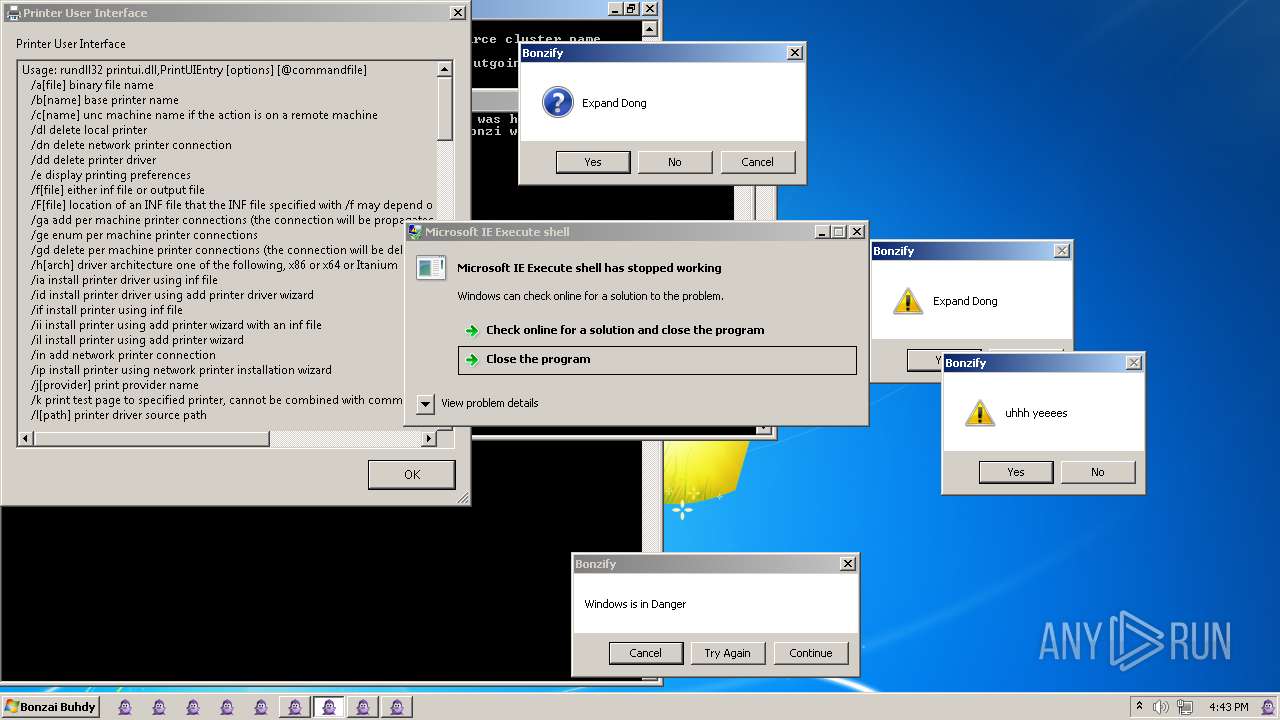Viewport: 1280px width, 720px height.
Task: Click the 4:43 PM taskbar clock
Action: (x=1228, y=707)
